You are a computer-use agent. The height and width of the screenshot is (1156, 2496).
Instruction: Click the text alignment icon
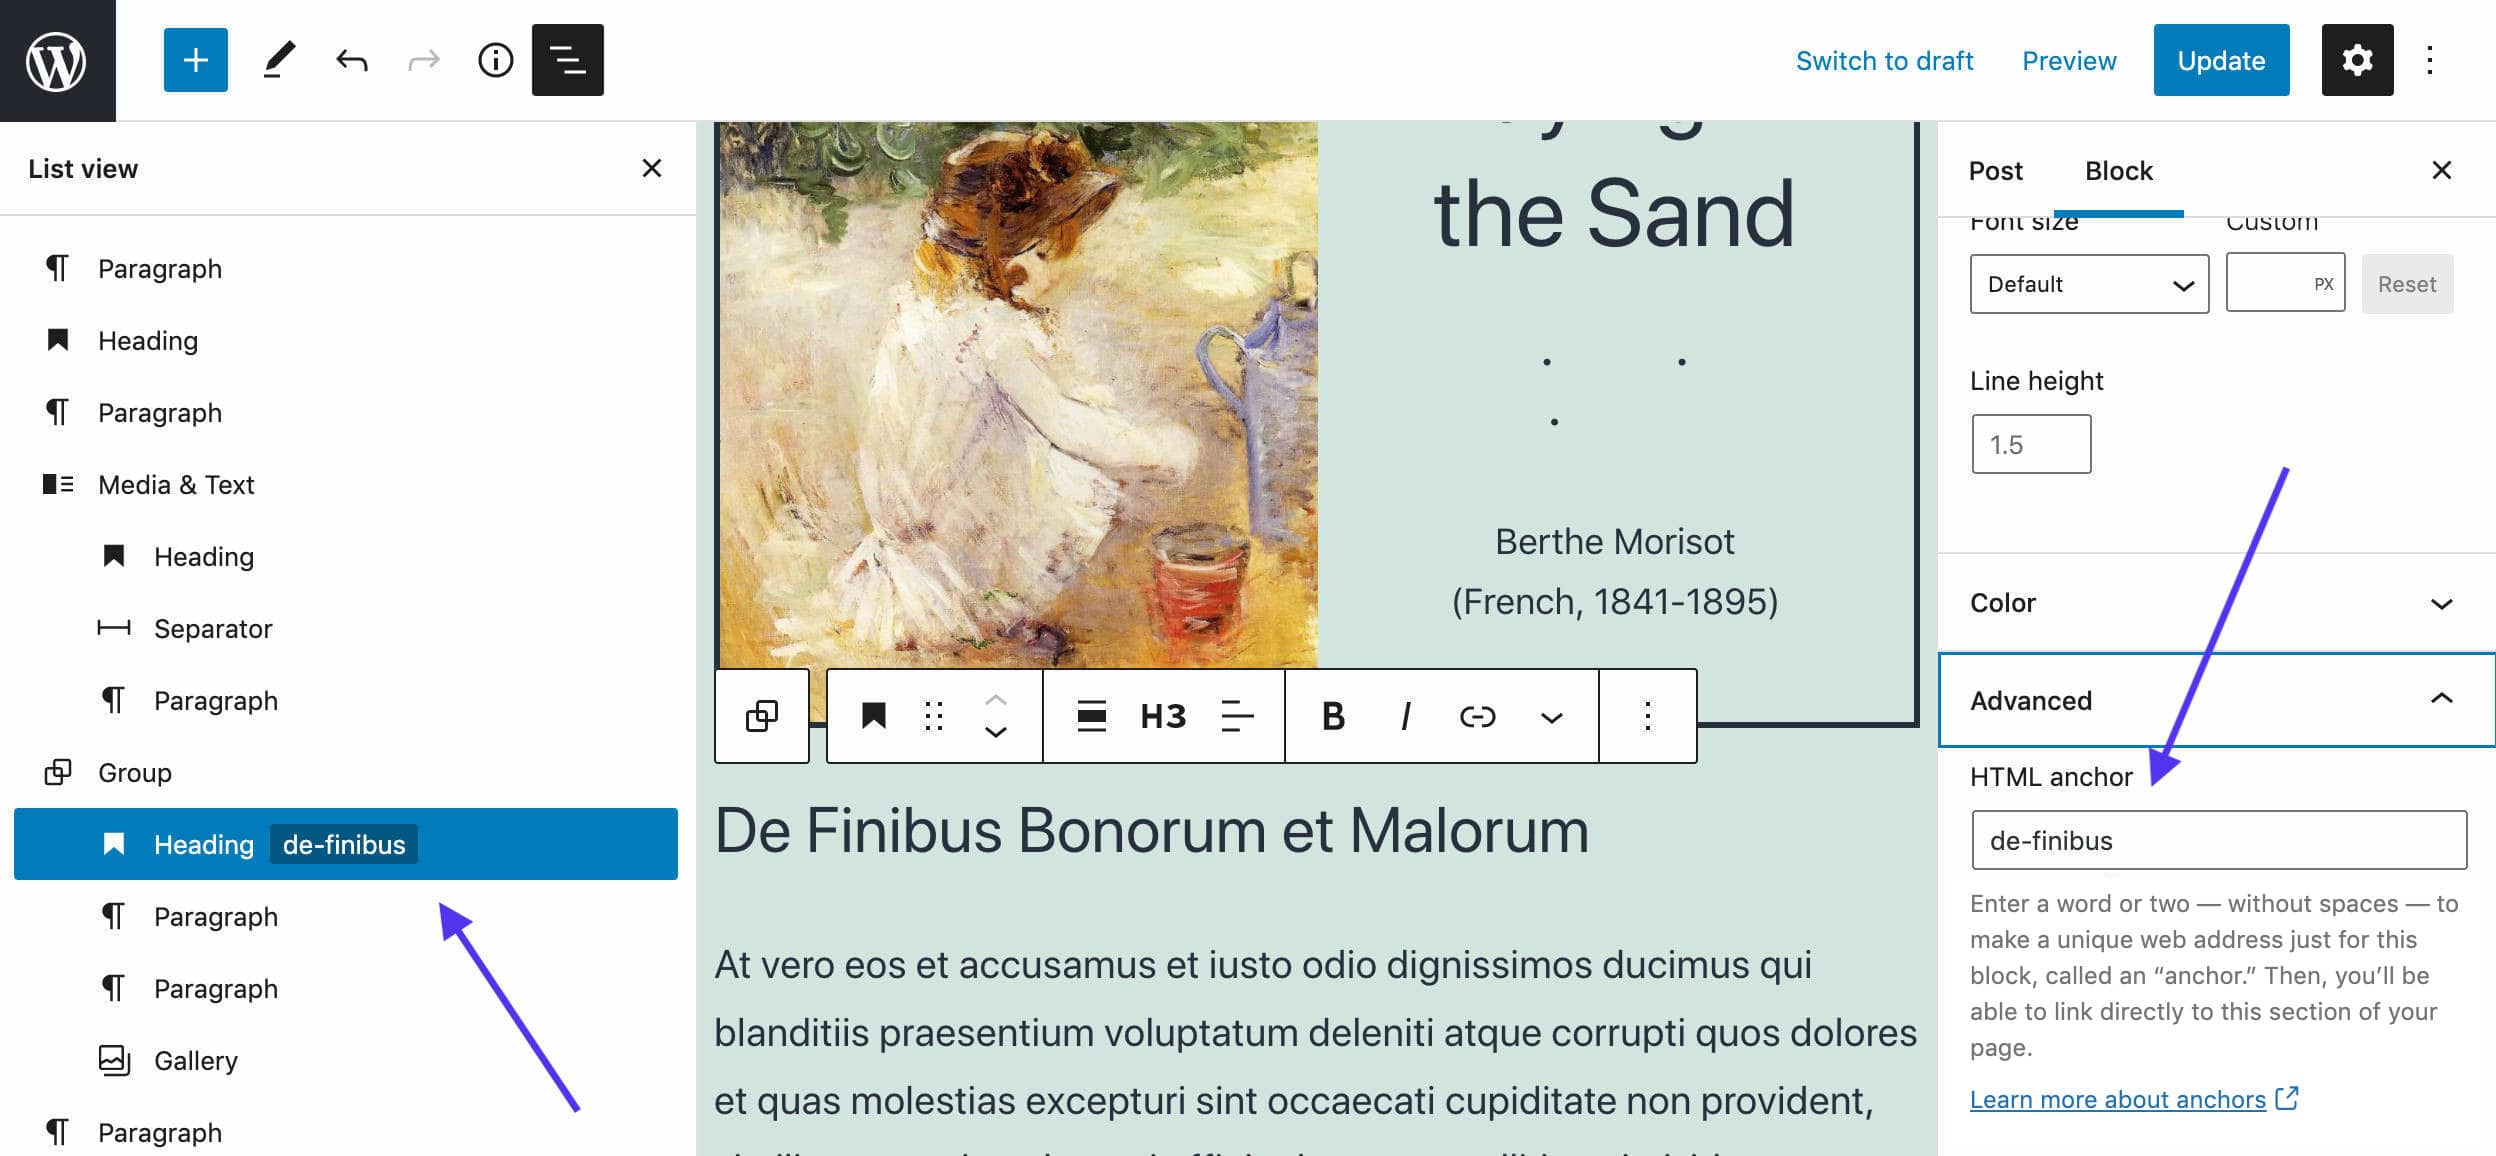(1235, 715)
